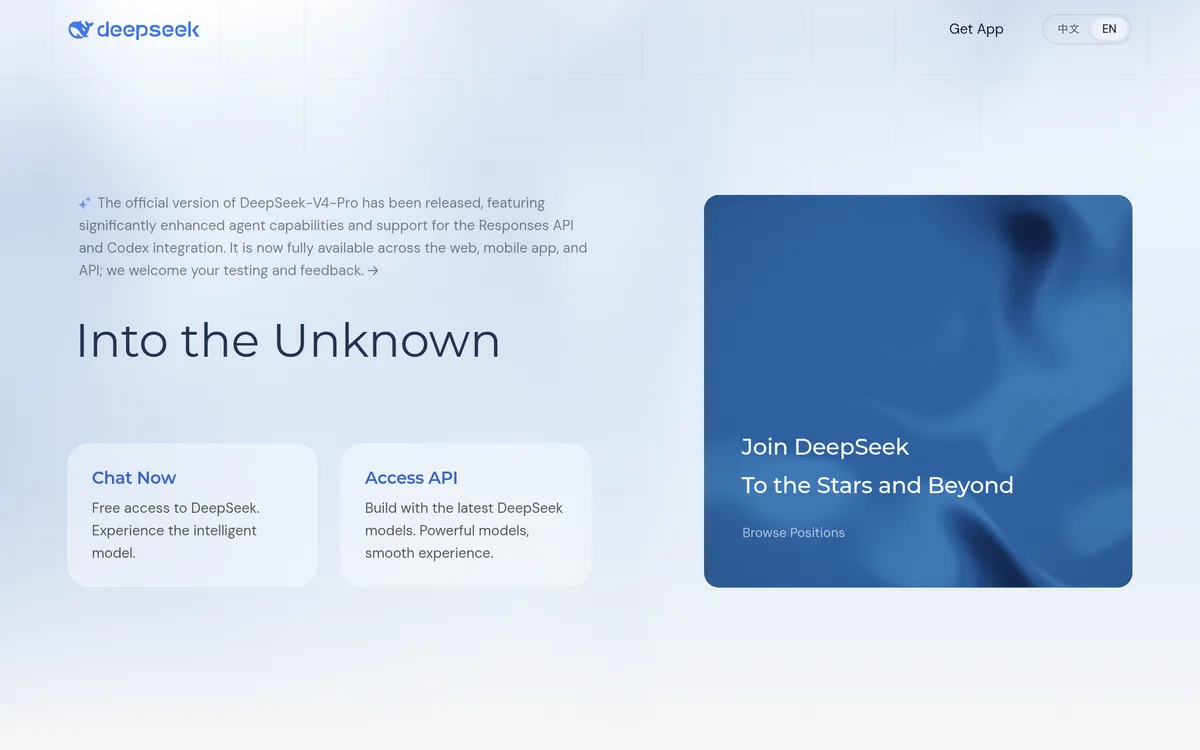Click the deepseek wordmark in header
Screen dimensions: 1200x750
148,30
